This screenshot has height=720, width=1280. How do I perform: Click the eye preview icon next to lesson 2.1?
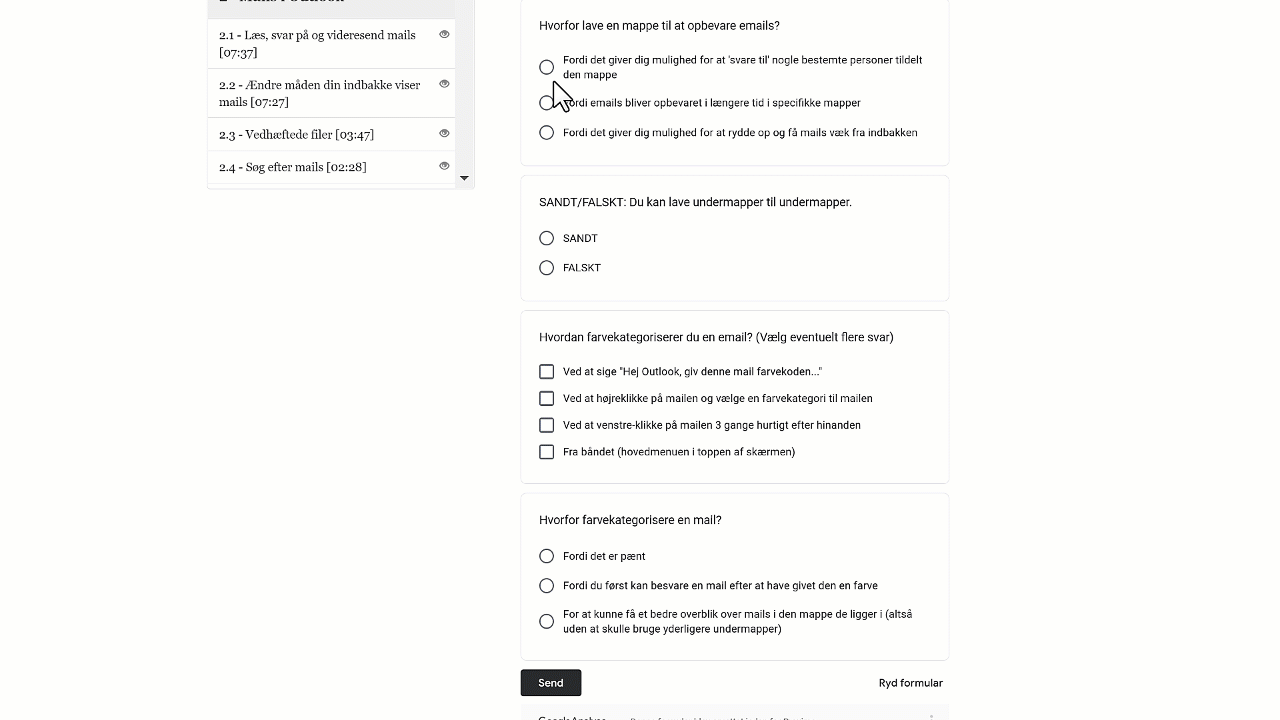(x=444, y=34)
